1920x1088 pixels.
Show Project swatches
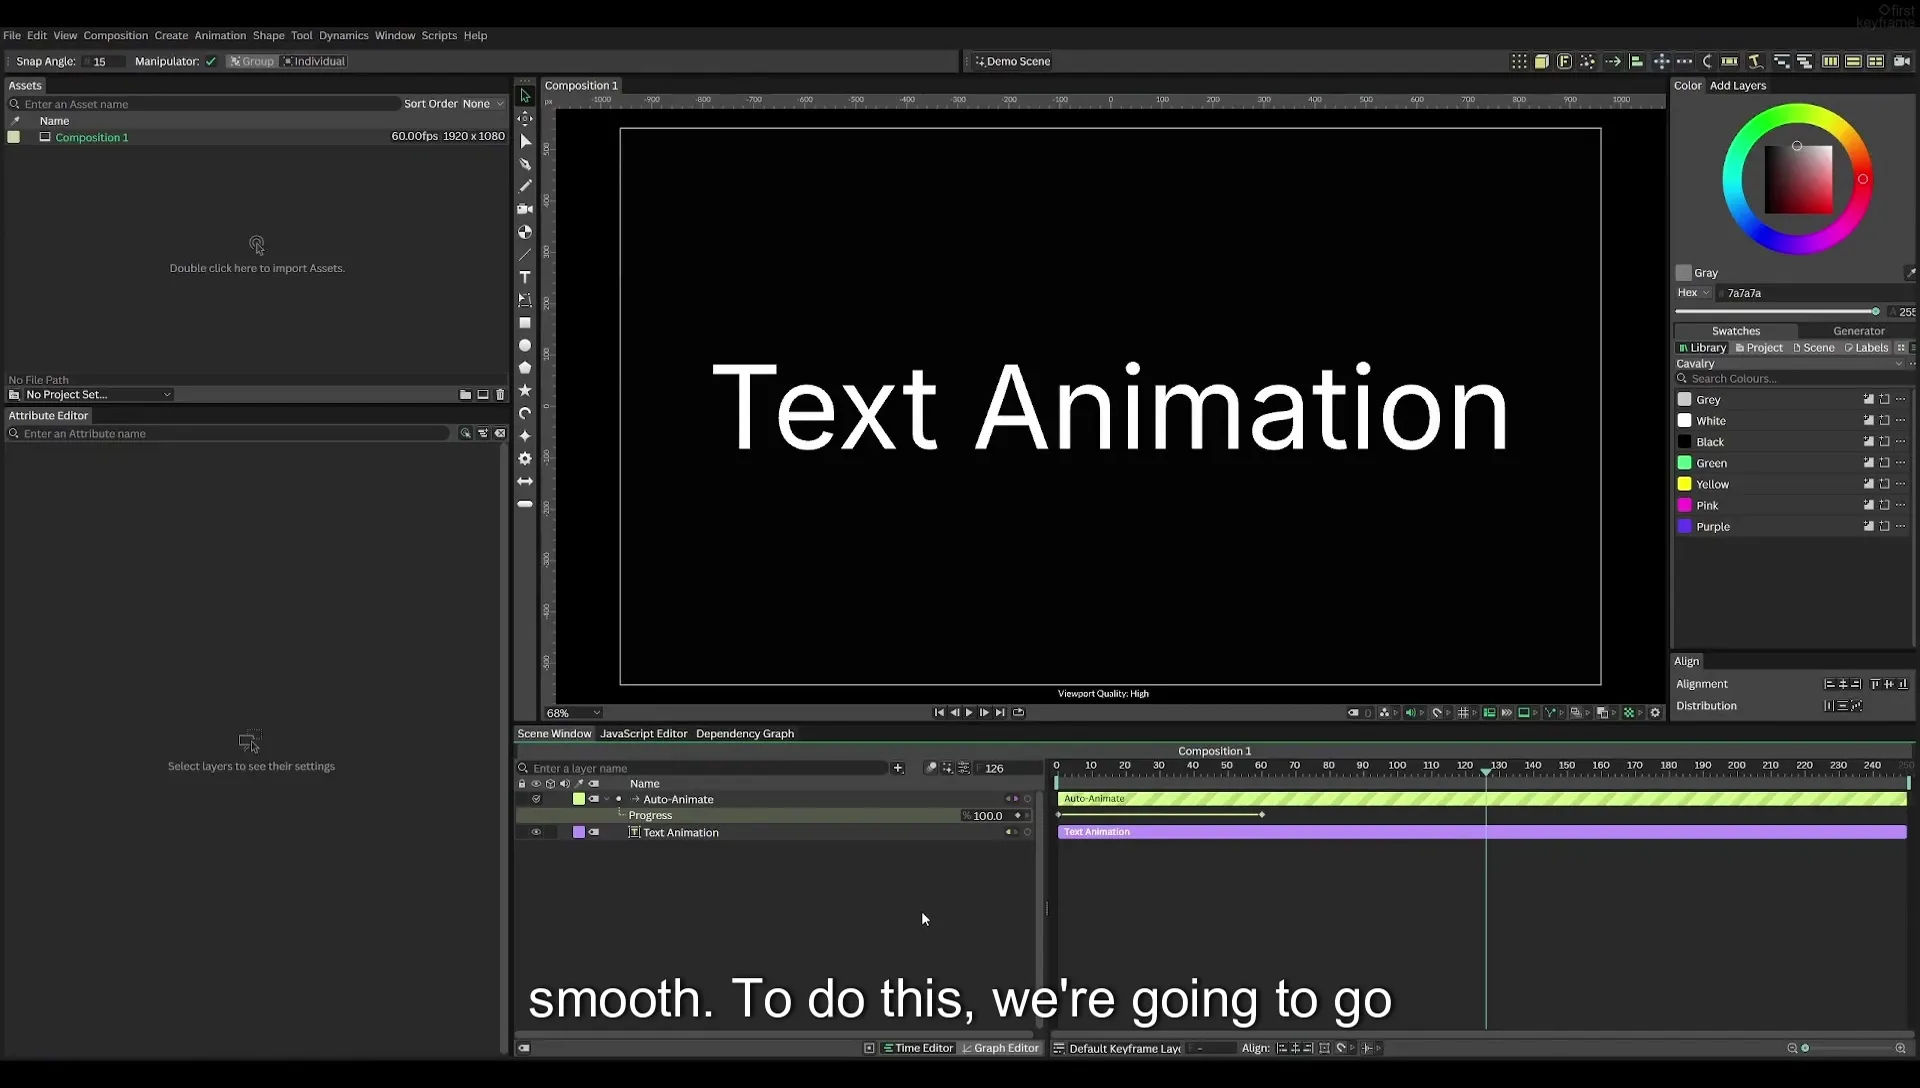click(x=1759, y=348)
